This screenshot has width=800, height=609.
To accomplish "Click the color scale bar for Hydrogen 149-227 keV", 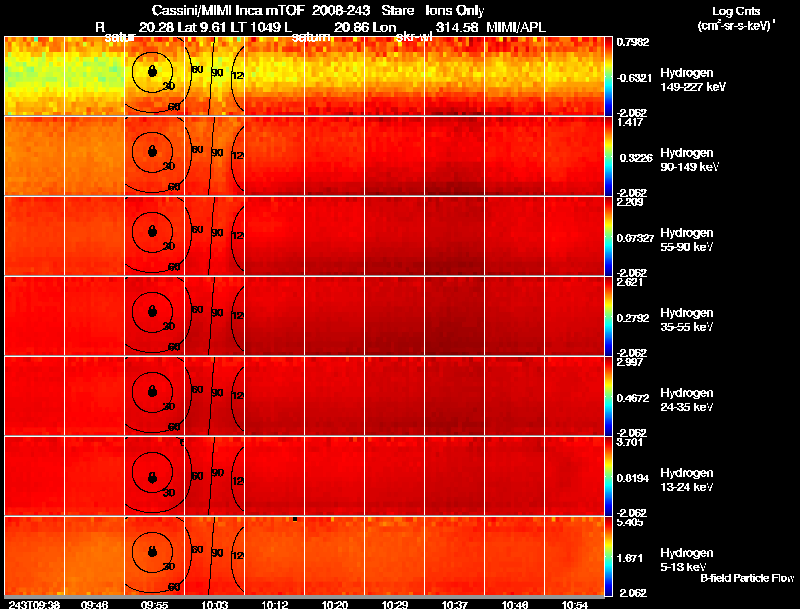I will (608, 75).
